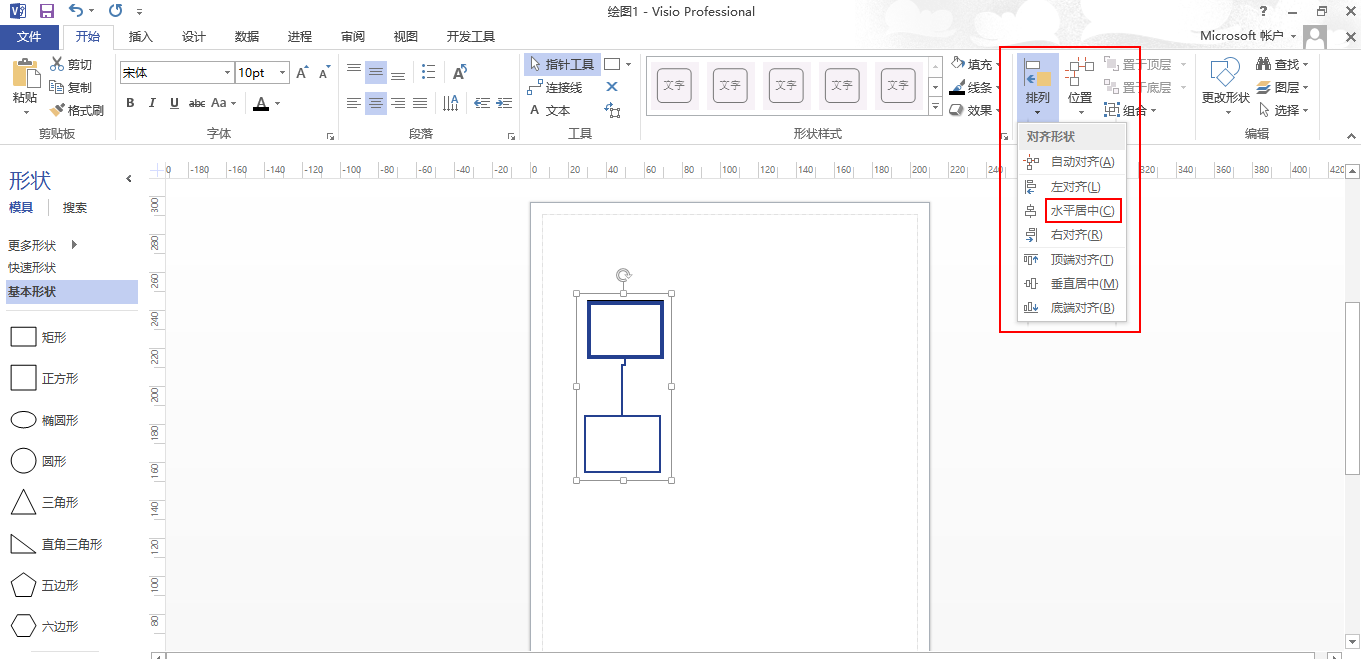
Task: Click the 组合 (Group) icon
Action: click(1134, 110)
